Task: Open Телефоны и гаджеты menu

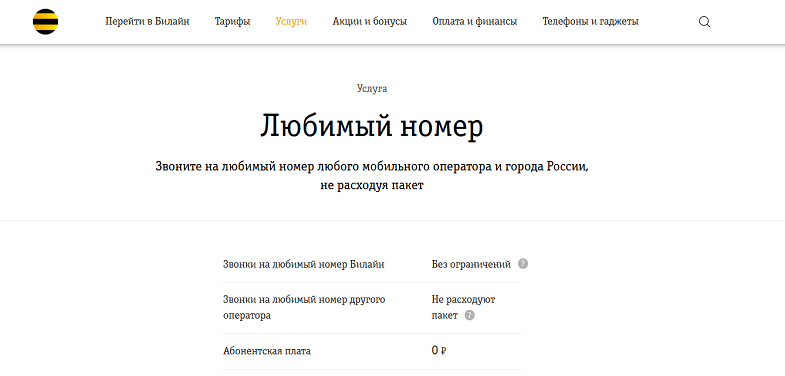Action: pyautogui.click(x=590, y=22)
